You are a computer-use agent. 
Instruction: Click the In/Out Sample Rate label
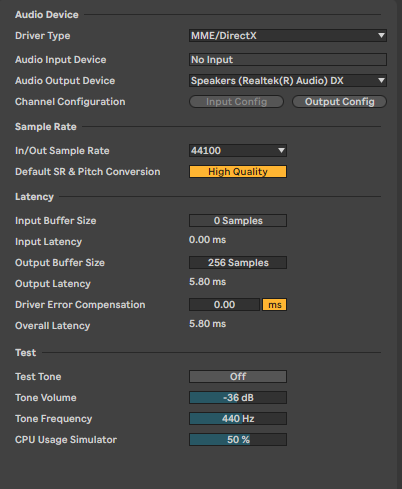point(62,151)
